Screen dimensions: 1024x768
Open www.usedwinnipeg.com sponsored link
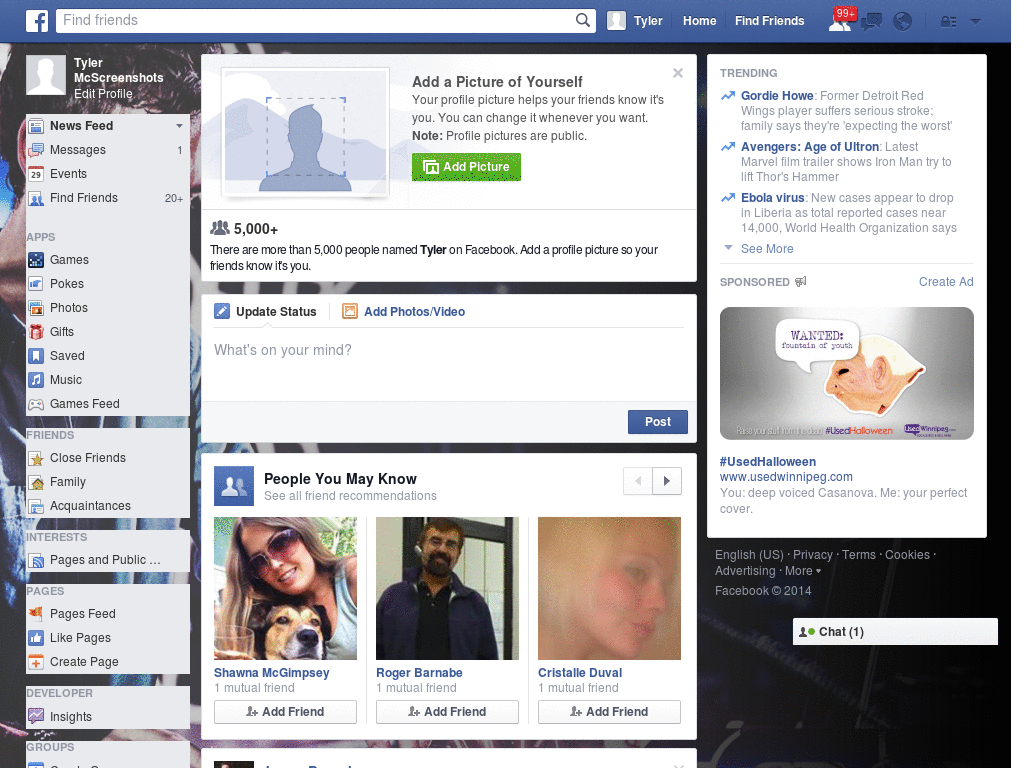point(786,477)
